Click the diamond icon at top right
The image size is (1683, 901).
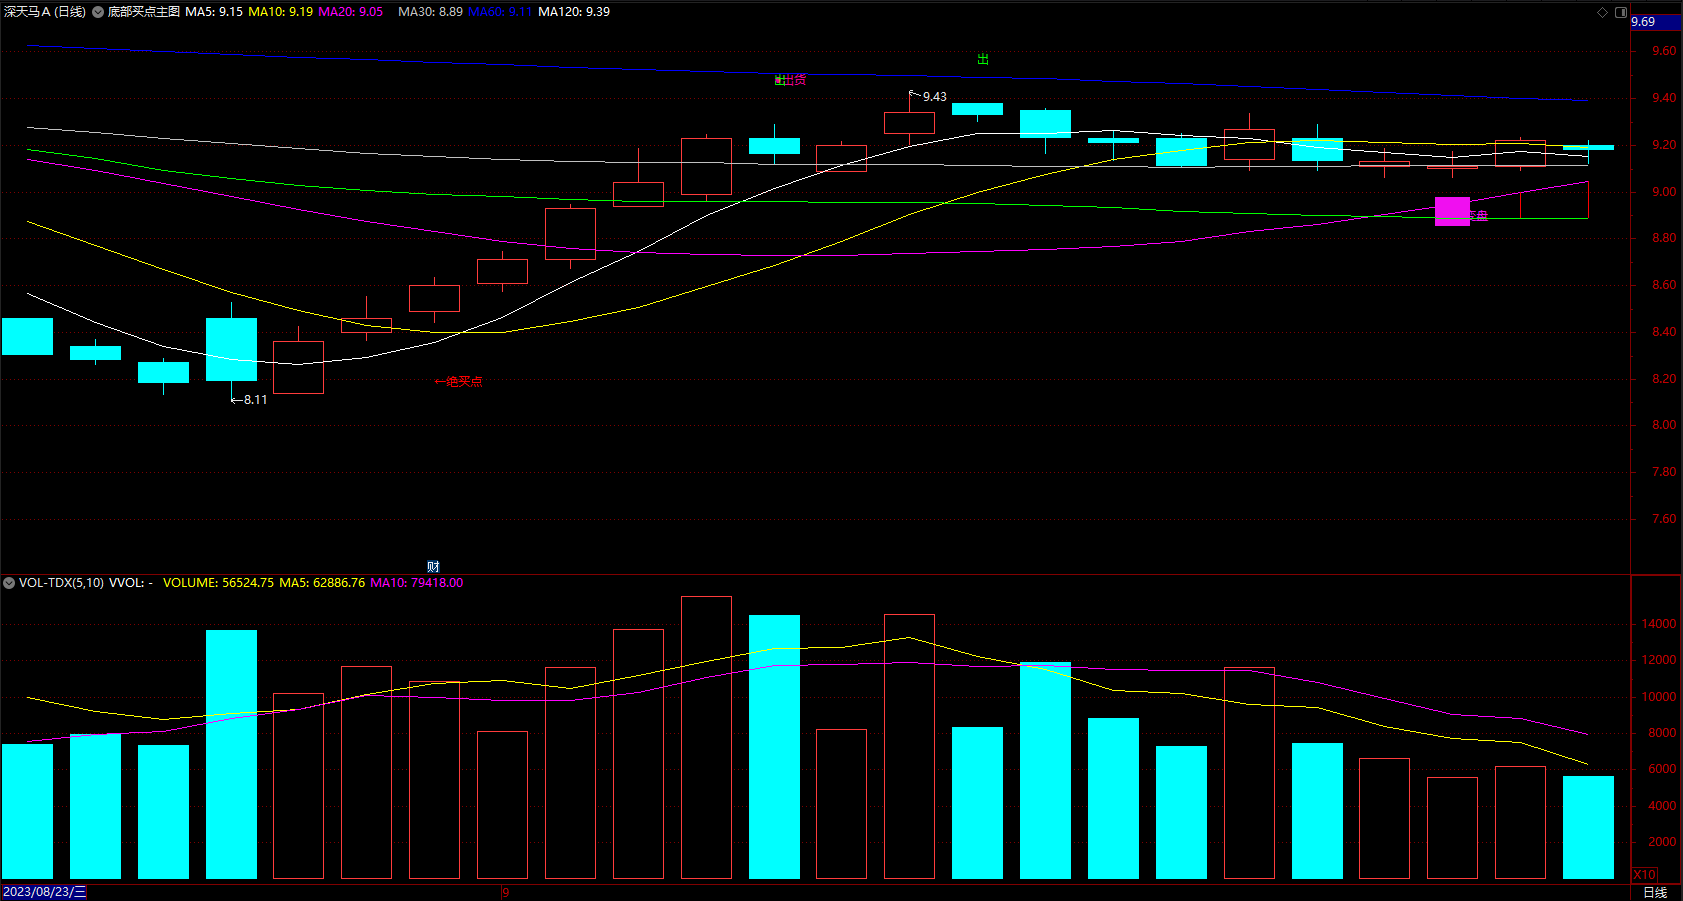(x=1602, y=12)
